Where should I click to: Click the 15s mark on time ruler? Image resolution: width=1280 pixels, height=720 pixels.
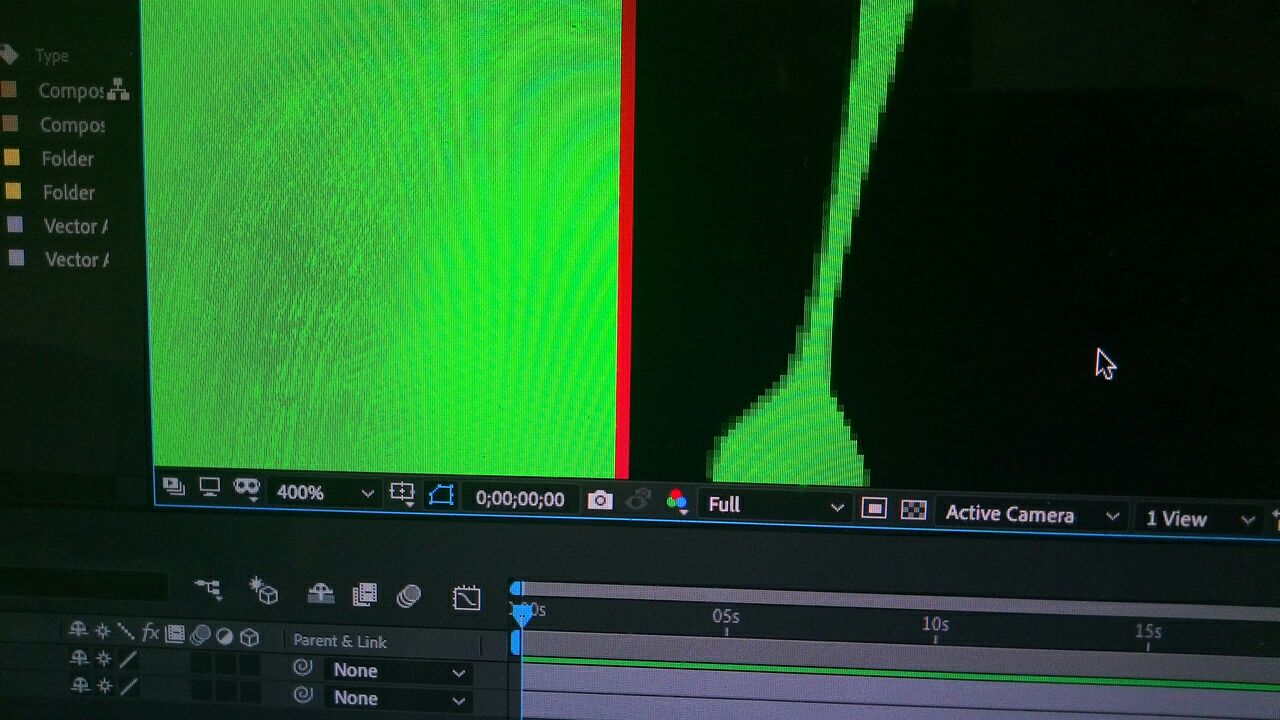click(1148, 632)
